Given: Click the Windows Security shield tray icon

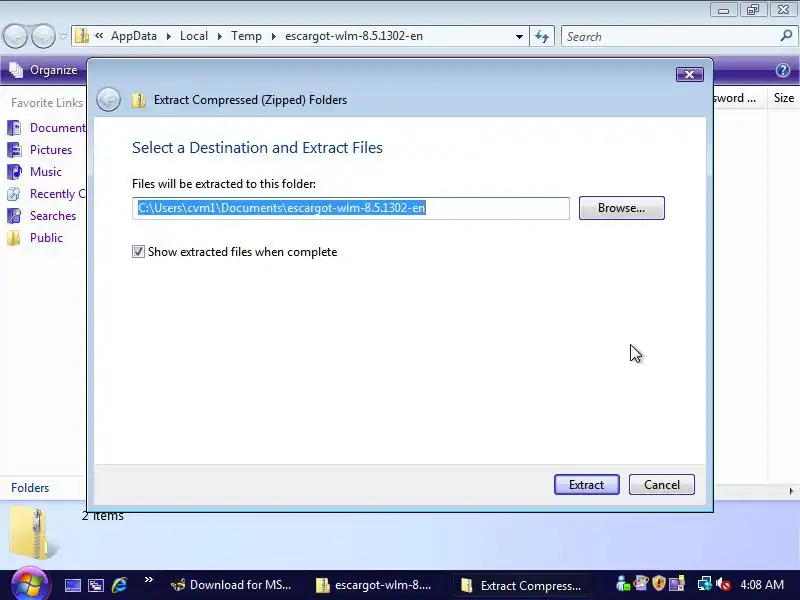Looking at the screenshot, I should pyautogui.click(x=659, y=583).
